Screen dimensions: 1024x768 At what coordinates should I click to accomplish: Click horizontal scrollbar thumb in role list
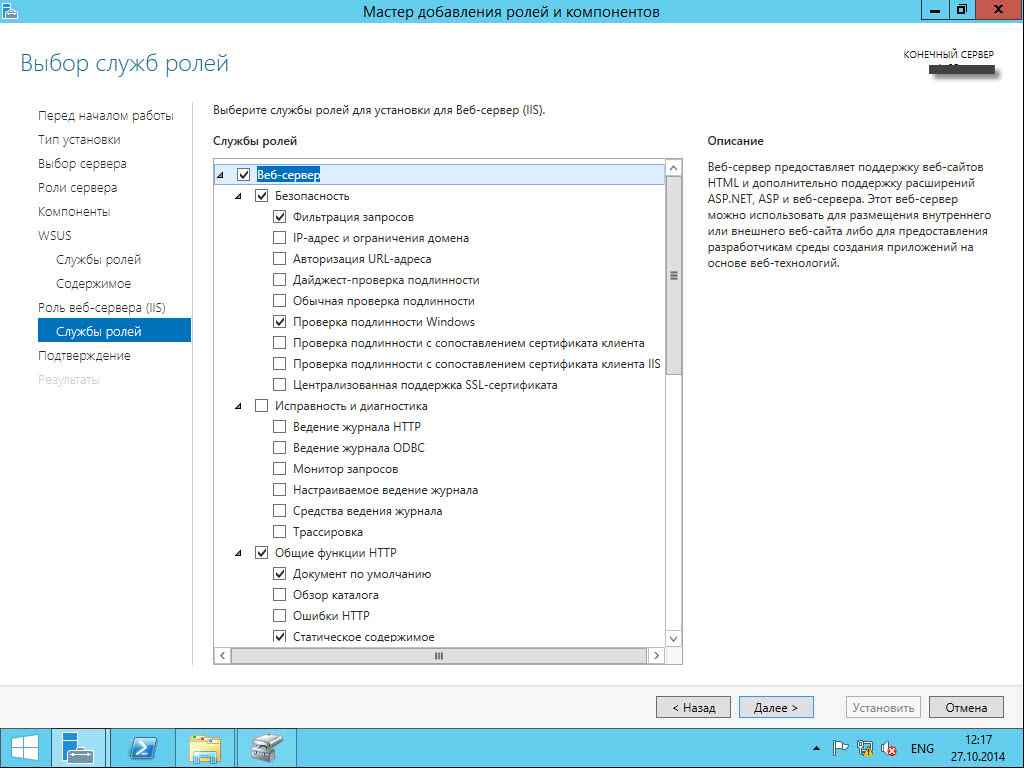(439, 655)
